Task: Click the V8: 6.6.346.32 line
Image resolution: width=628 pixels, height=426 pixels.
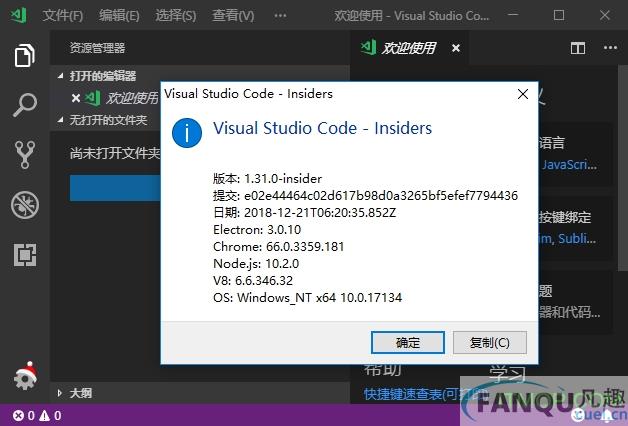Action: point(253,281)
